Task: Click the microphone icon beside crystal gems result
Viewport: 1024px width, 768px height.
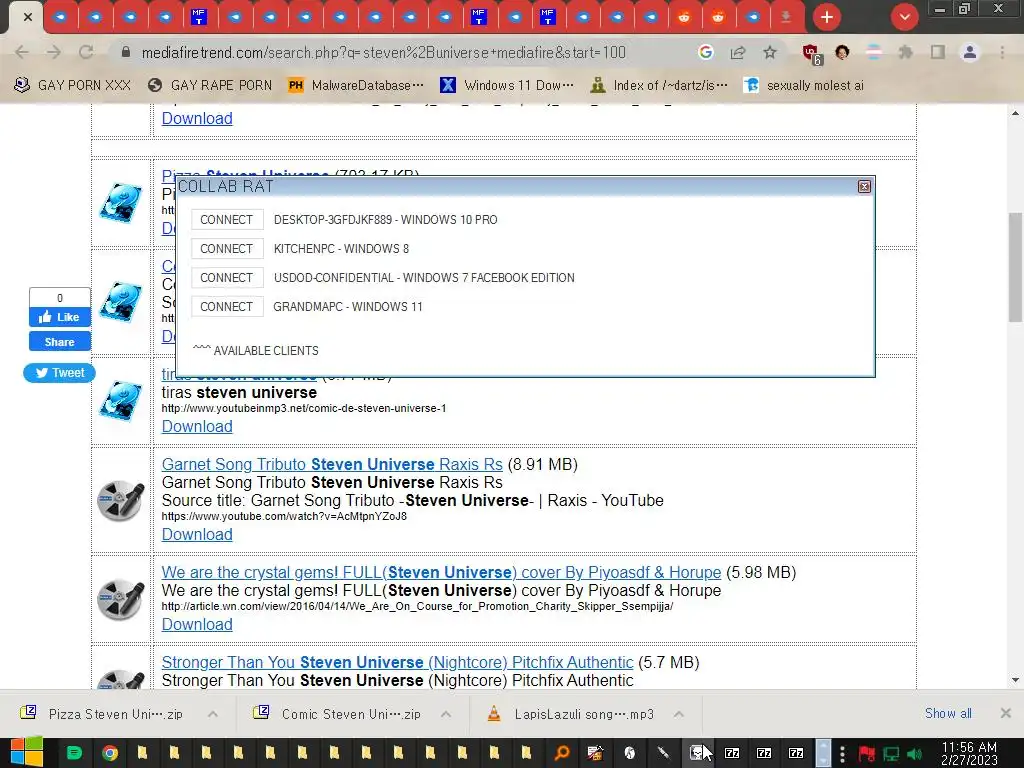Action: 121,600
